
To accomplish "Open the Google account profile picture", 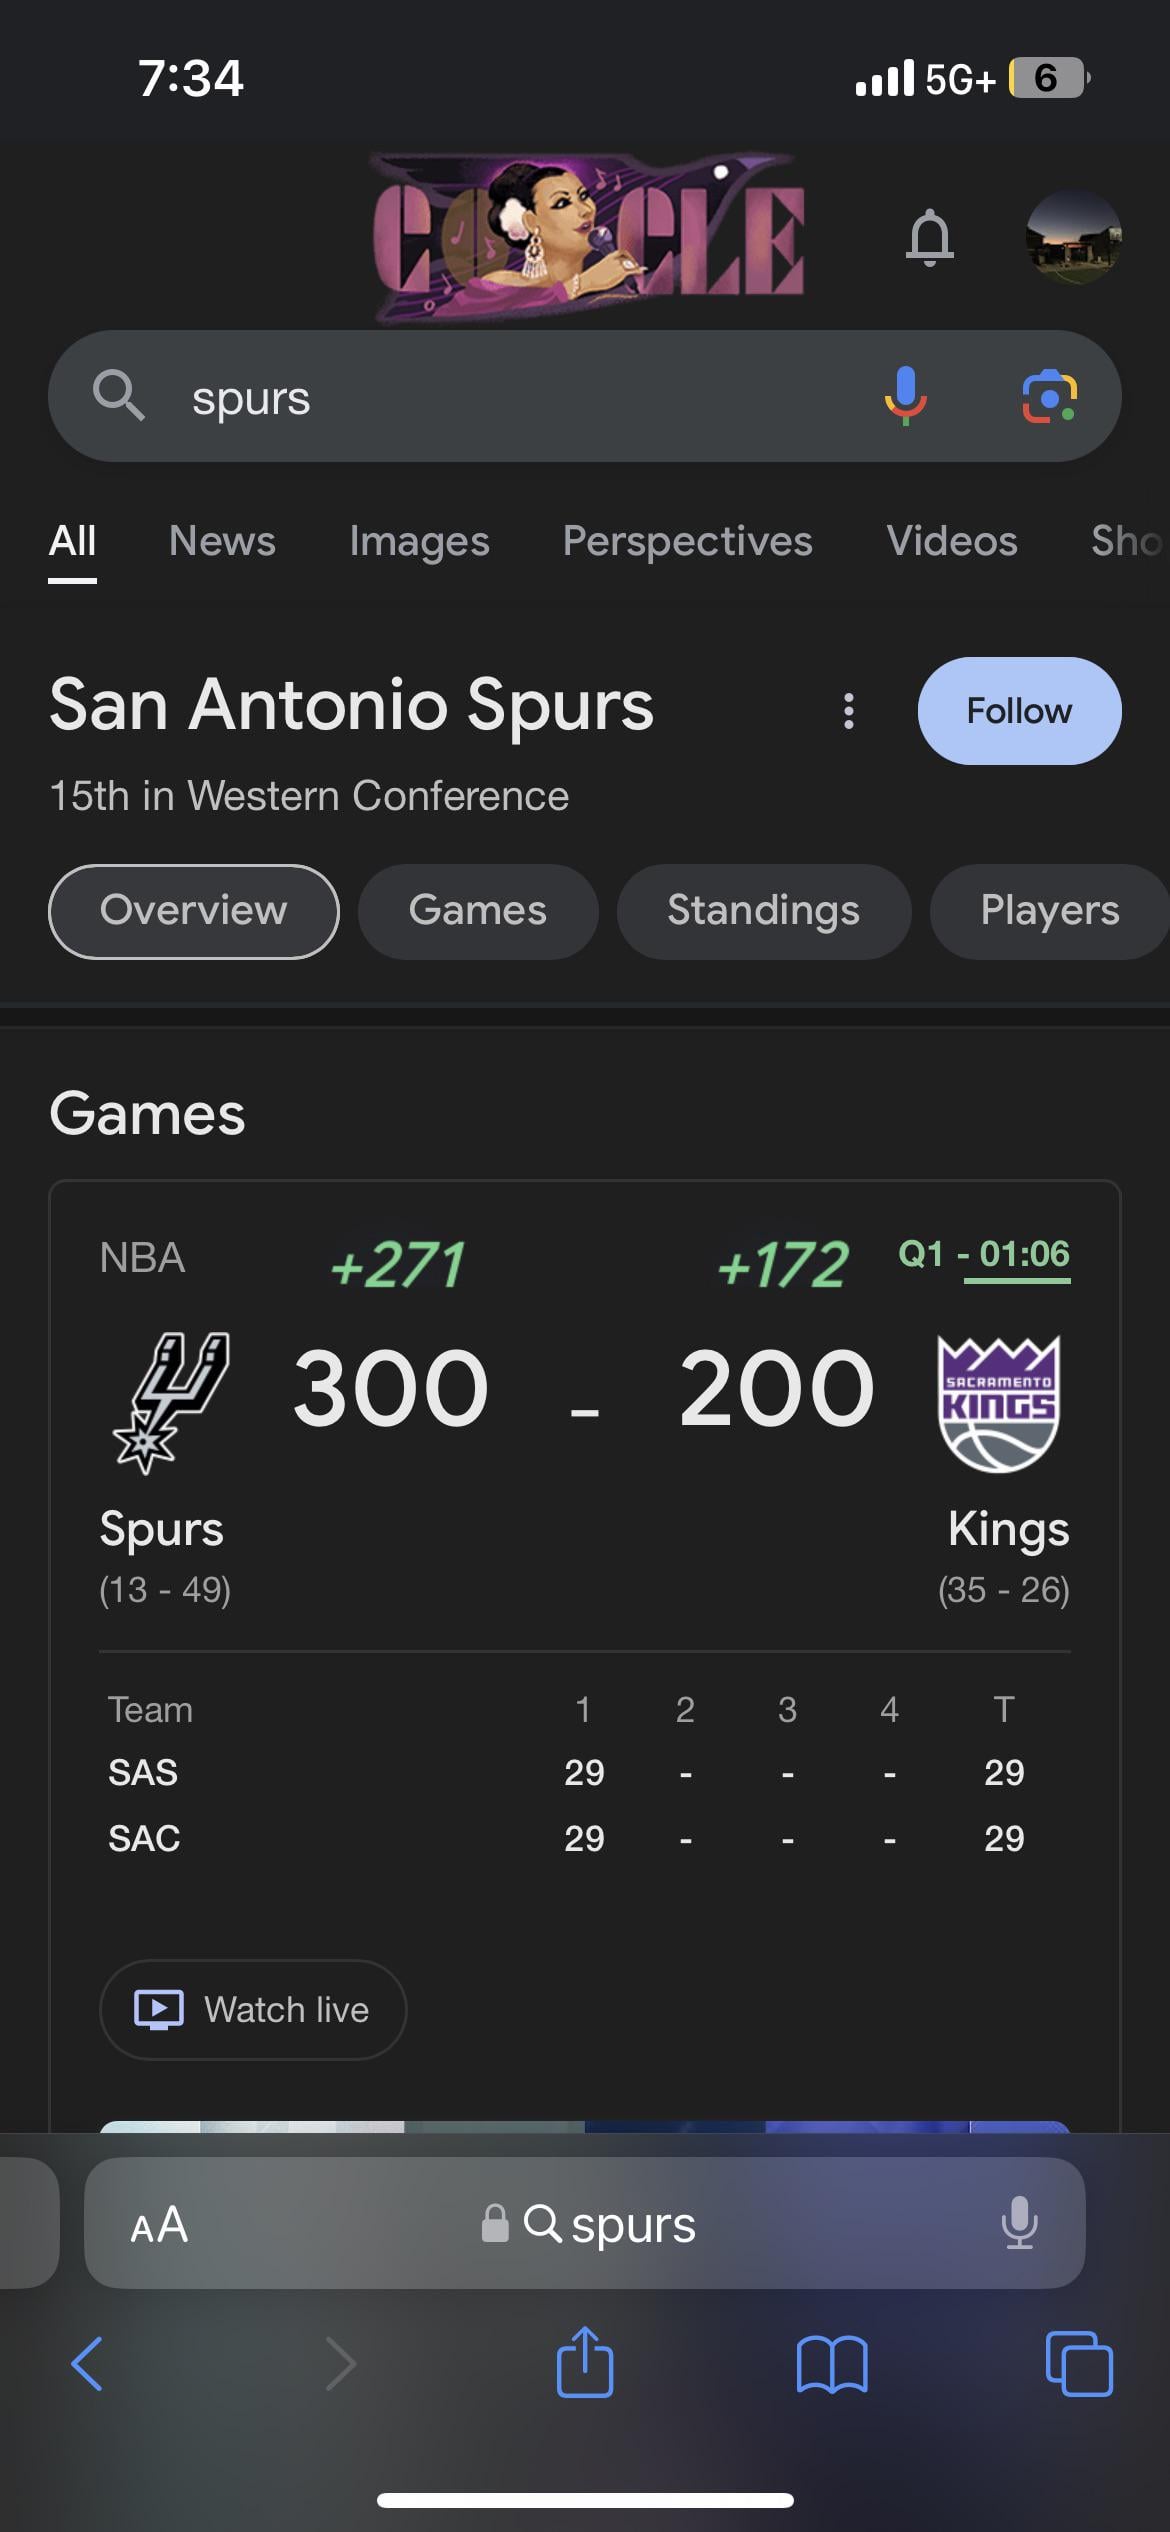I will click(x=1073, y=238).
